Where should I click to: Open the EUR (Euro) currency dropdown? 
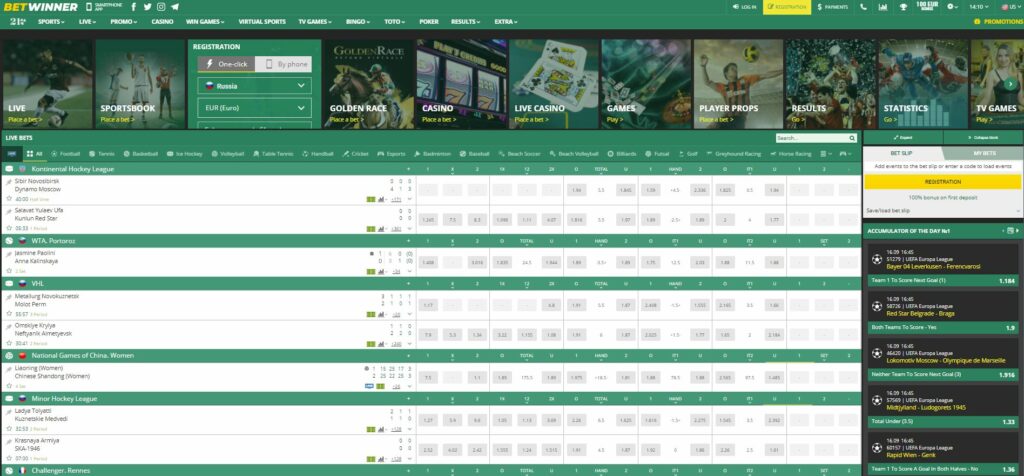pos(255,108)
